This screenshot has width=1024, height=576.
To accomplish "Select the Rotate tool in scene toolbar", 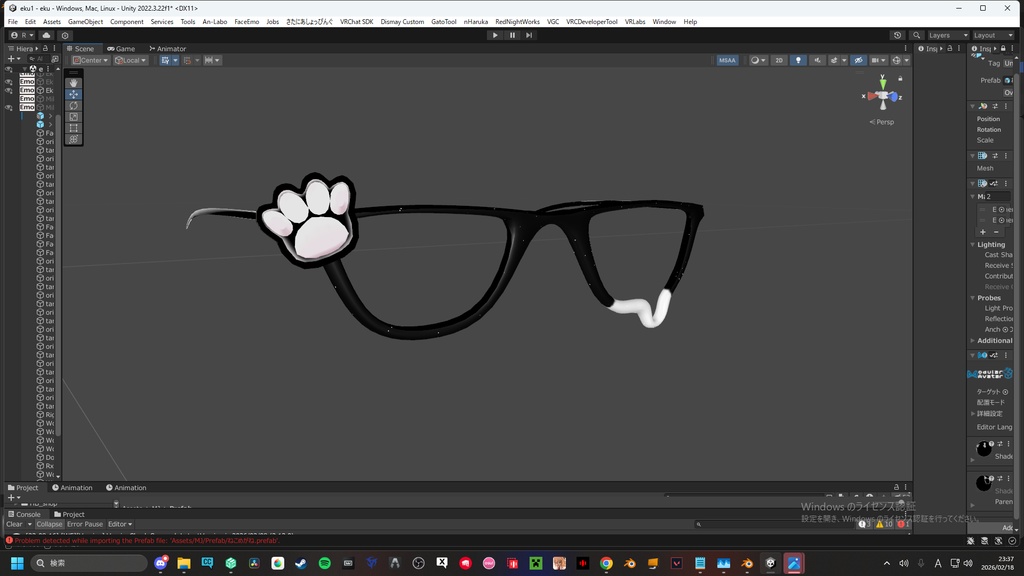I will pyautogui.click(x=74, y=105).
